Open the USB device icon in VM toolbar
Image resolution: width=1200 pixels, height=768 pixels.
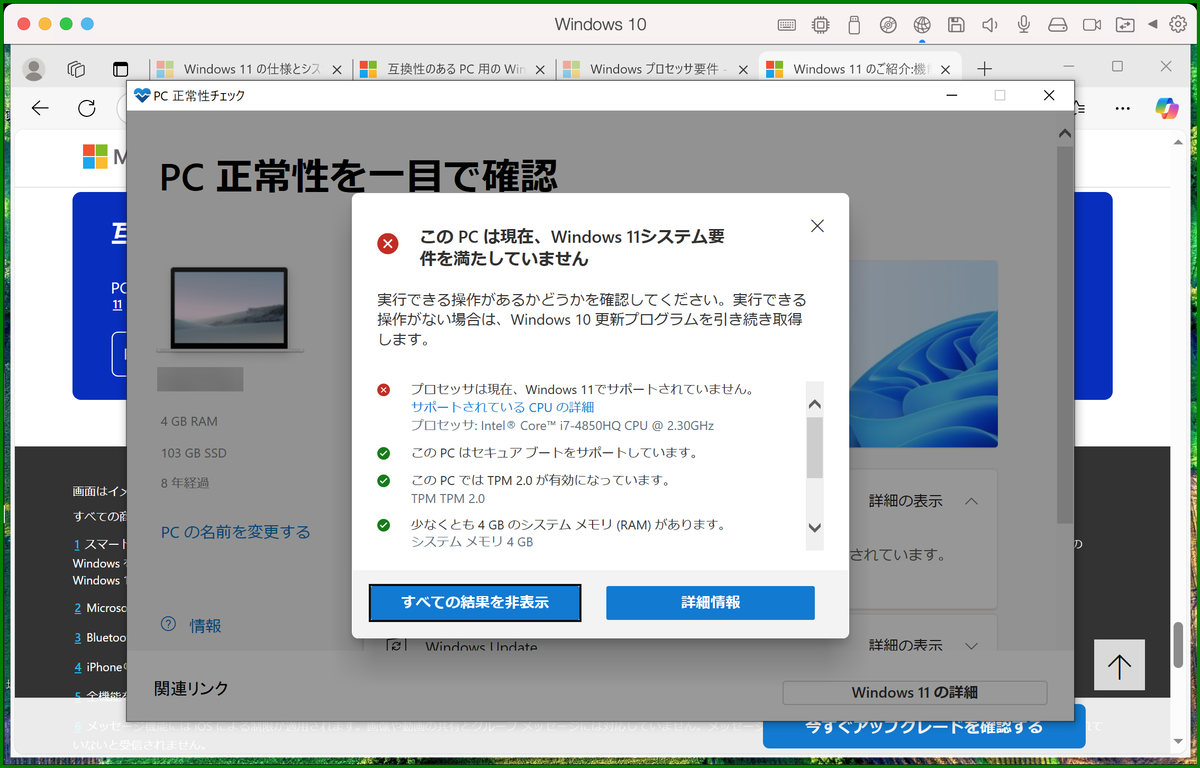pos(853,24)
